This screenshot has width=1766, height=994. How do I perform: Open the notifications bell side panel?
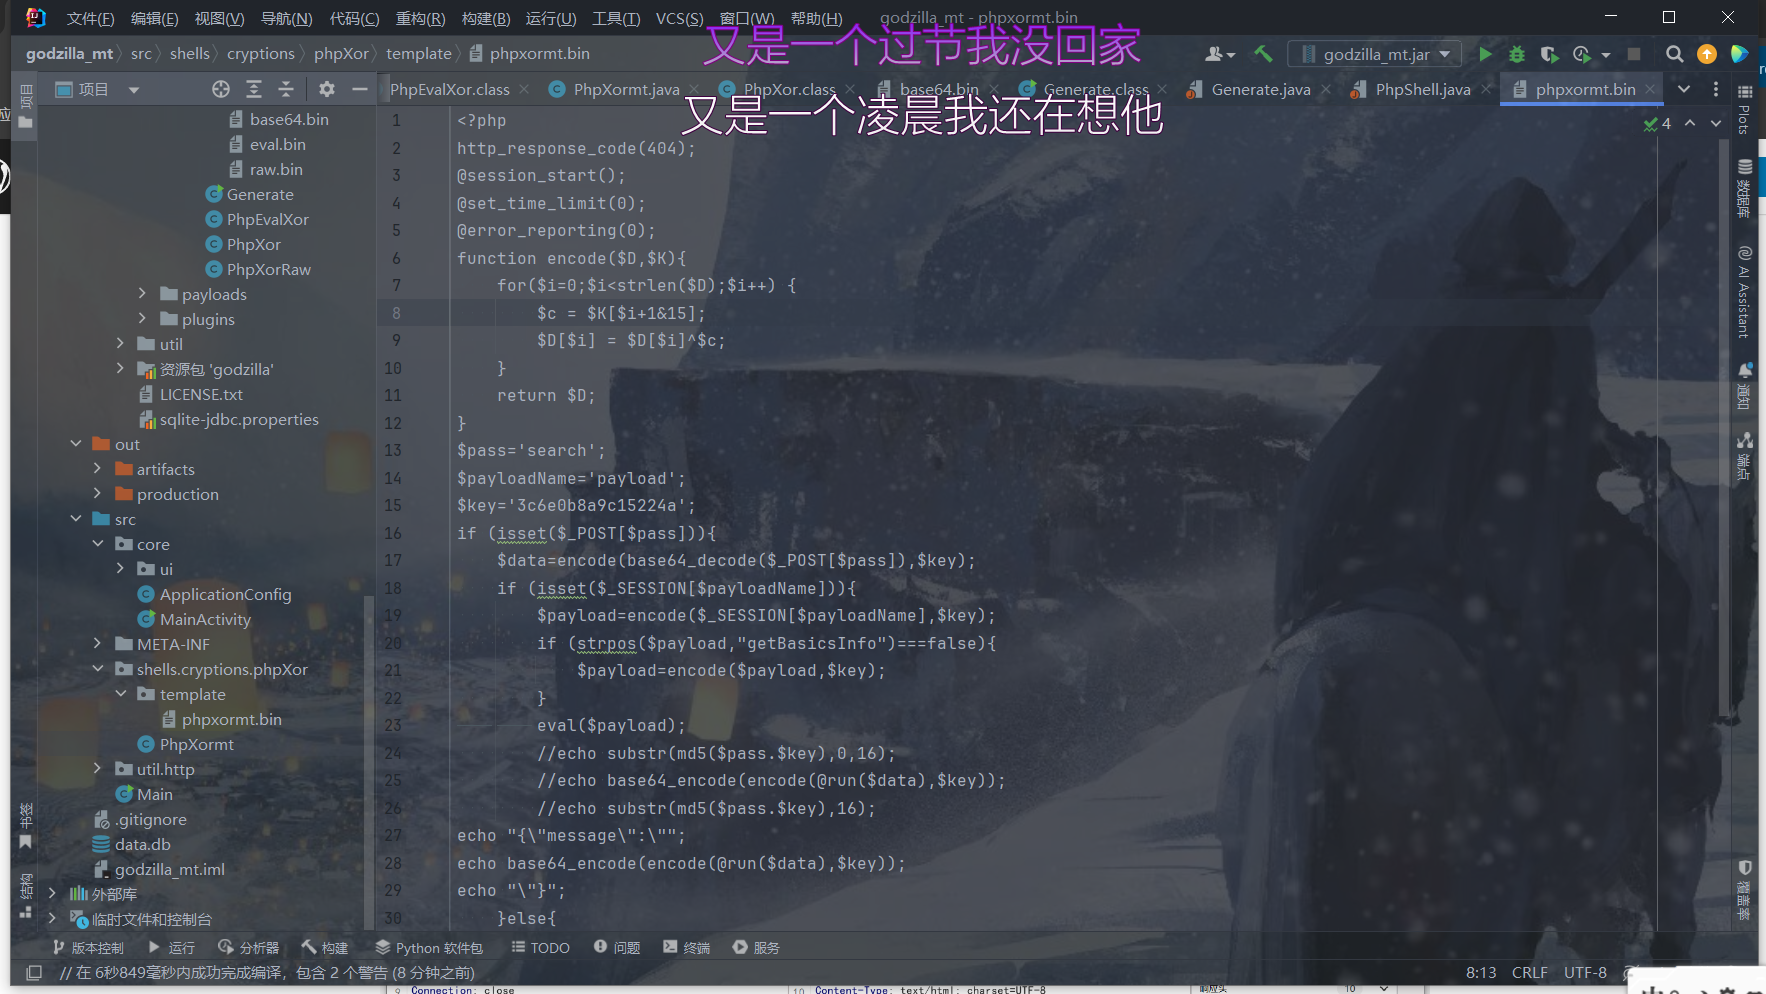(x=1744, y=386)
